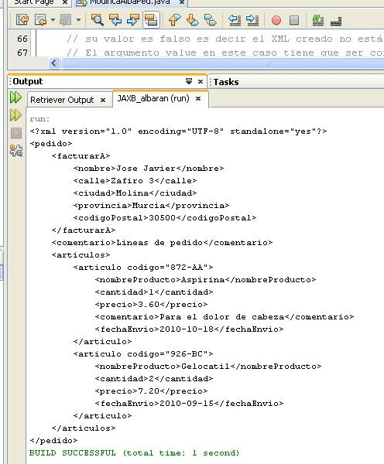Re-run with different parameters, yellow arrows

(x=16, y=115)
